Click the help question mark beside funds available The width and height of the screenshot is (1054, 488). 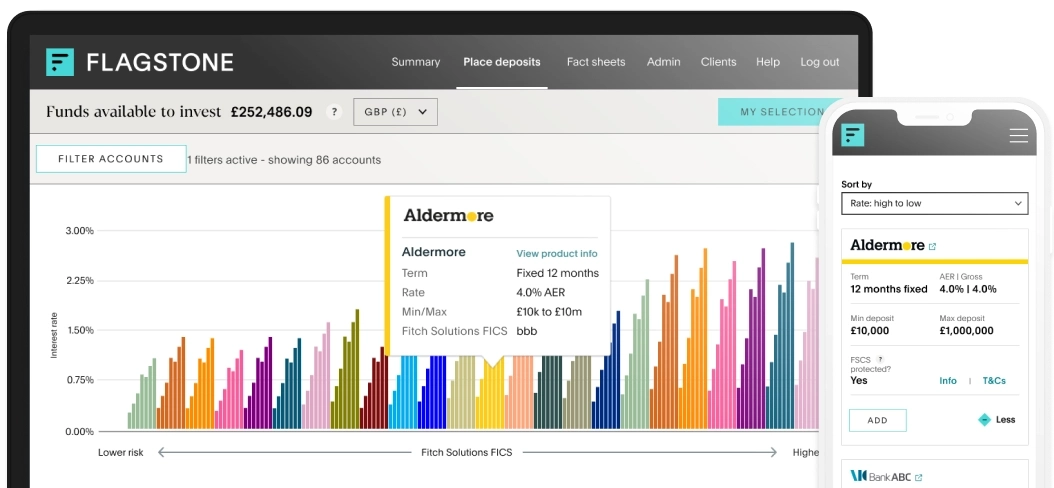pos(334,112)
